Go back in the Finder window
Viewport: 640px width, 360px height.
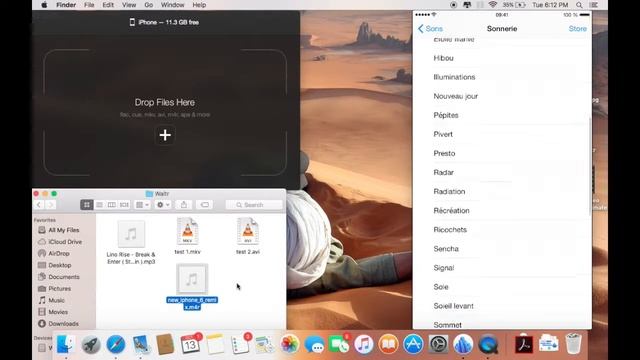(39, 204)
